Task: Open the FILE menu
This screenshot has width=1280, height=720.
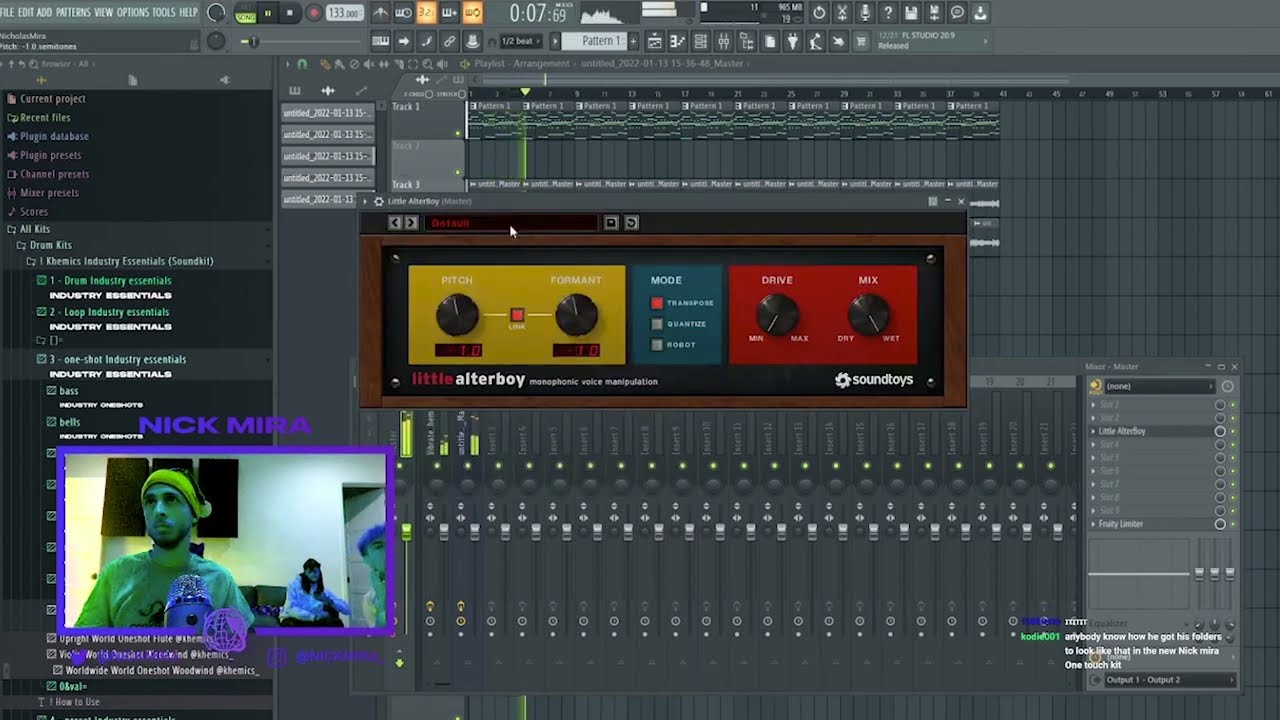Action: point(8,12)
